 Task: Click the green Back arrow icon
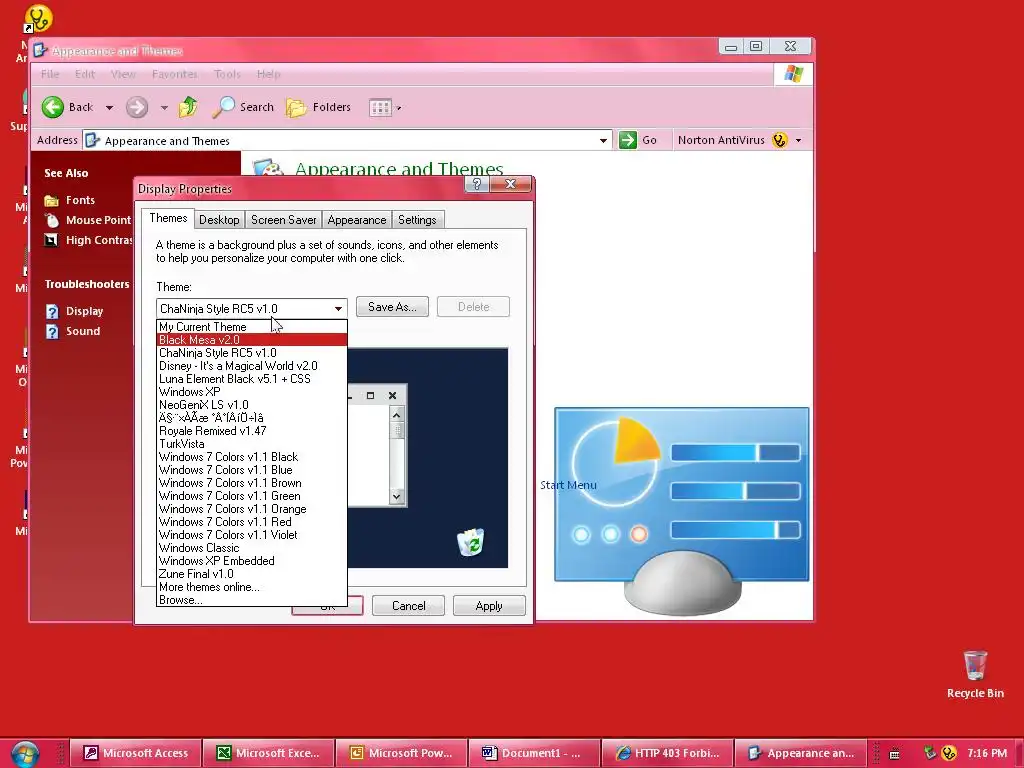pos(53,107)
